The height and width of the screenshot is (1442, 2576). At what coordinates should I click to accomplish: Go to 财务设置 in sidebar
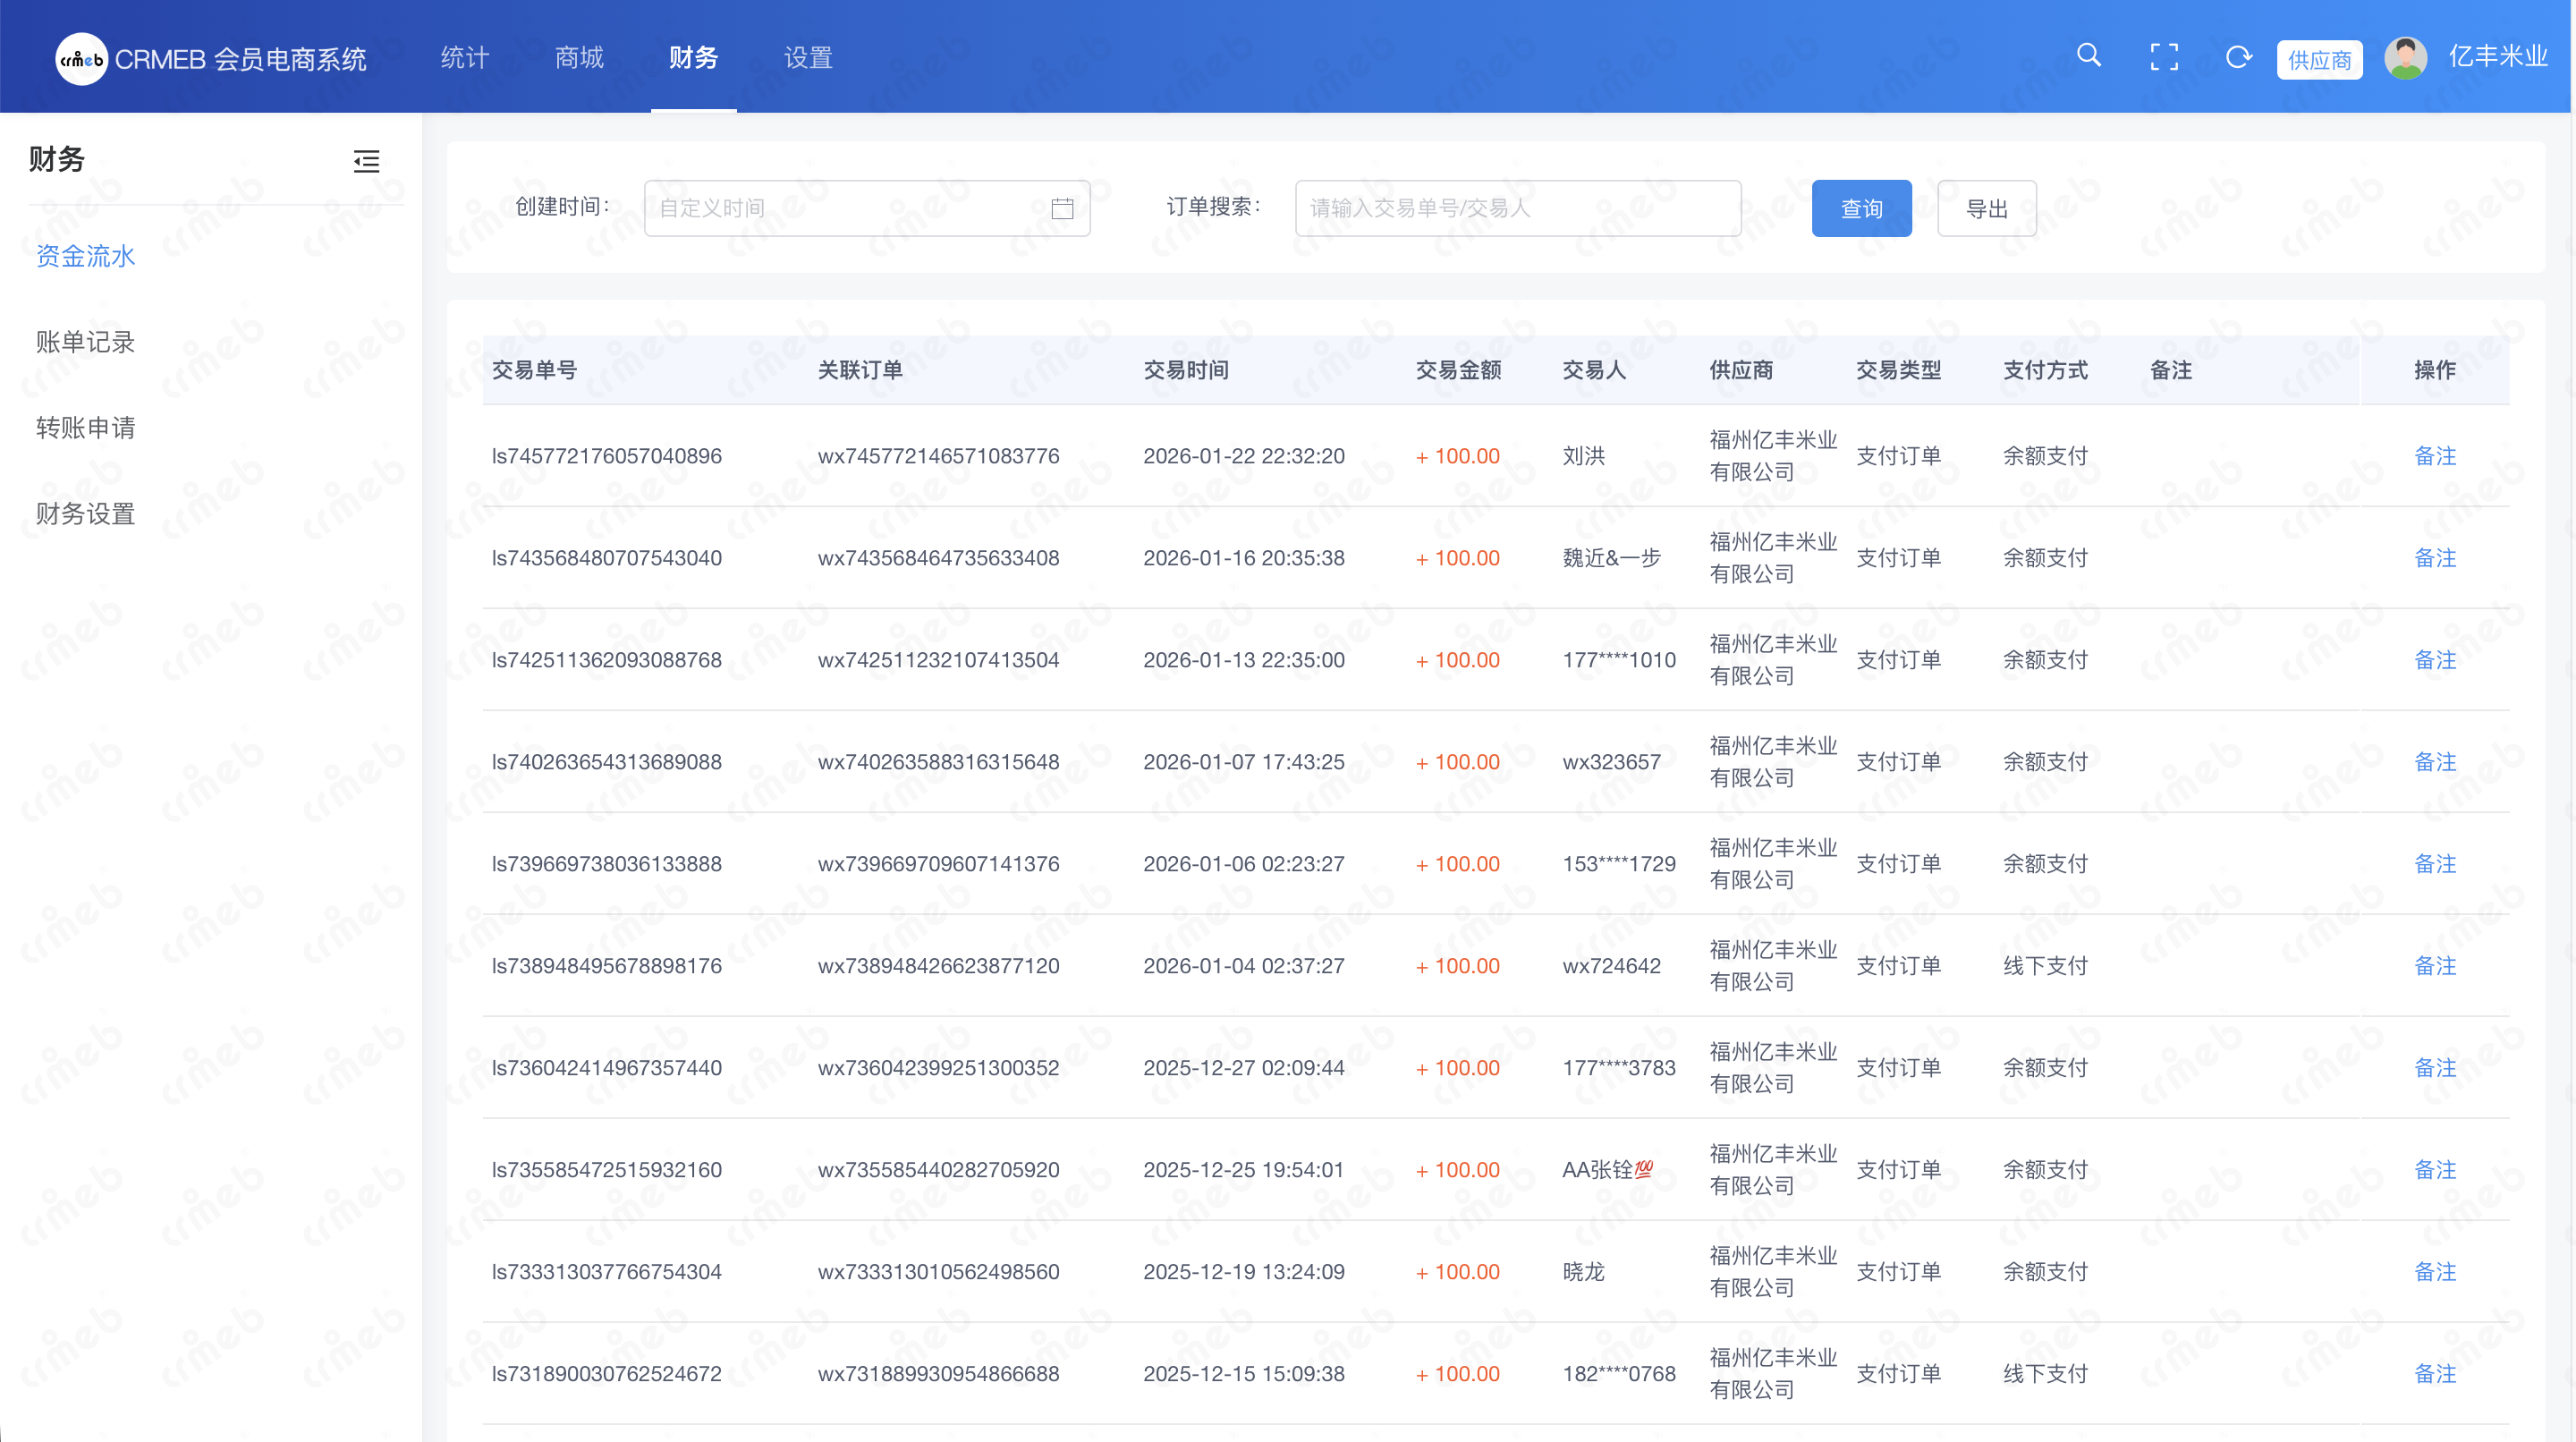[x=85, y=514]
